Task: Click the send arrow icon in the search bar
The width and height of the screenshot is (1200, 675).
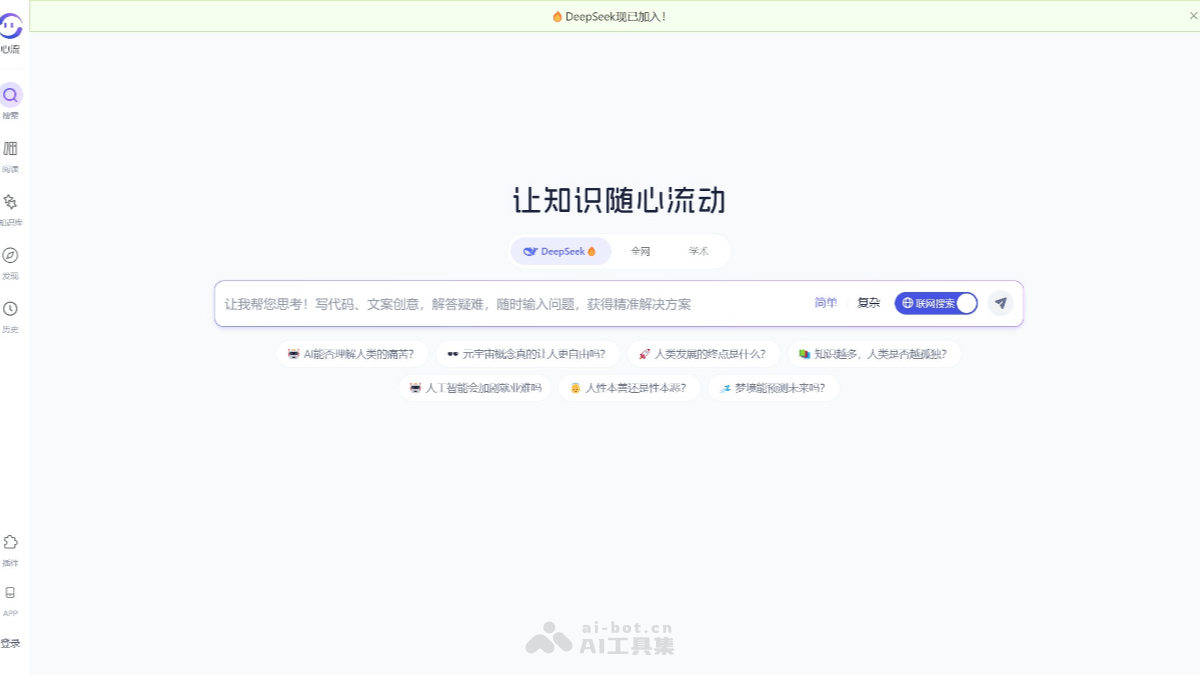Action: click(x=1001, y=303)
